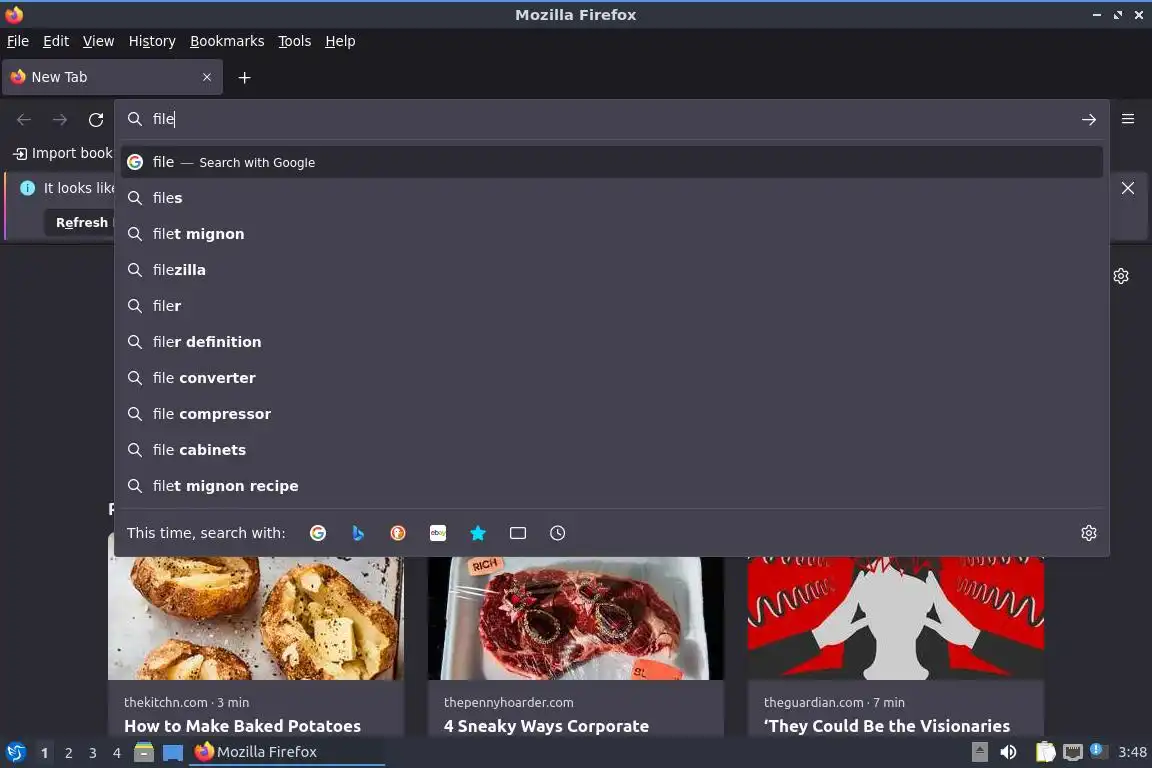Select the Bing one-off search icon

click(x=358, y=533)
